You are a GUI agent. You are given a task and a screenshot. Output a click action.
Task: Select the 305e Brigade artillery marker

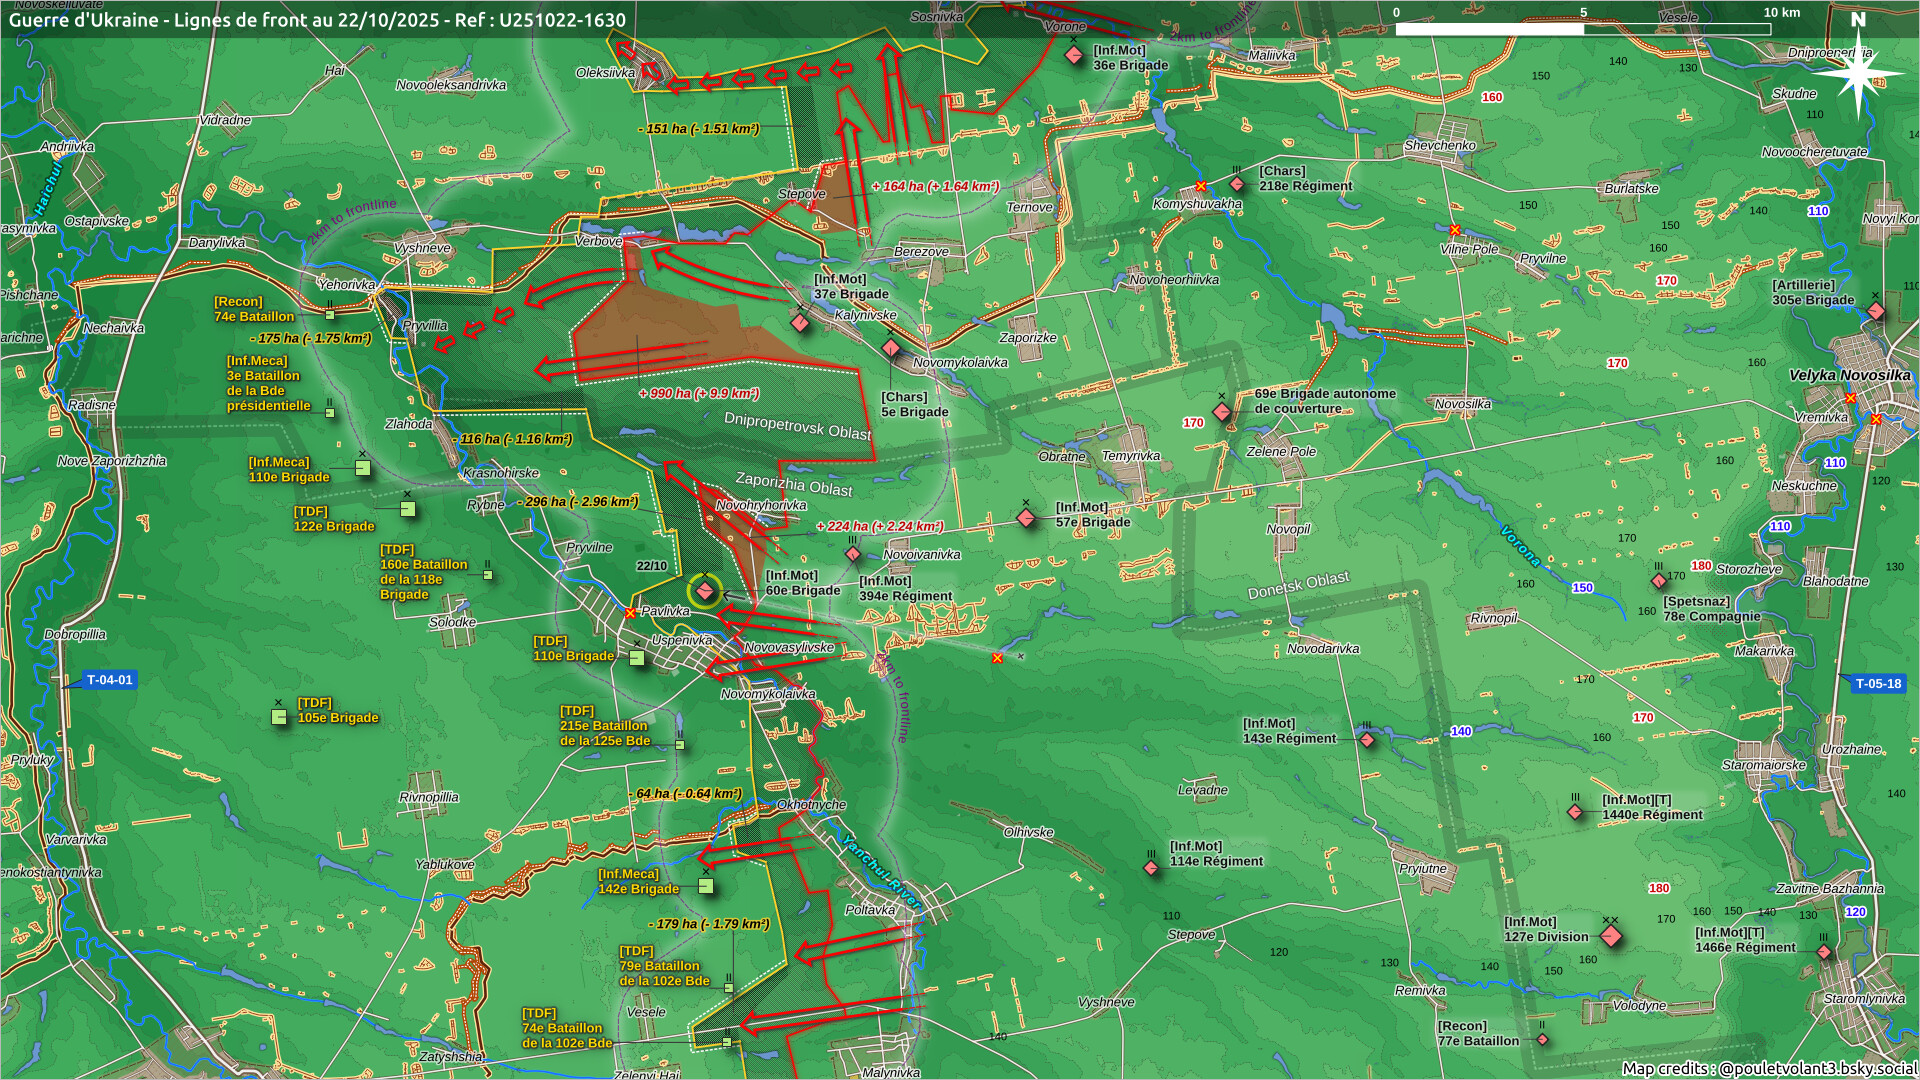[x=1876, y=312]
